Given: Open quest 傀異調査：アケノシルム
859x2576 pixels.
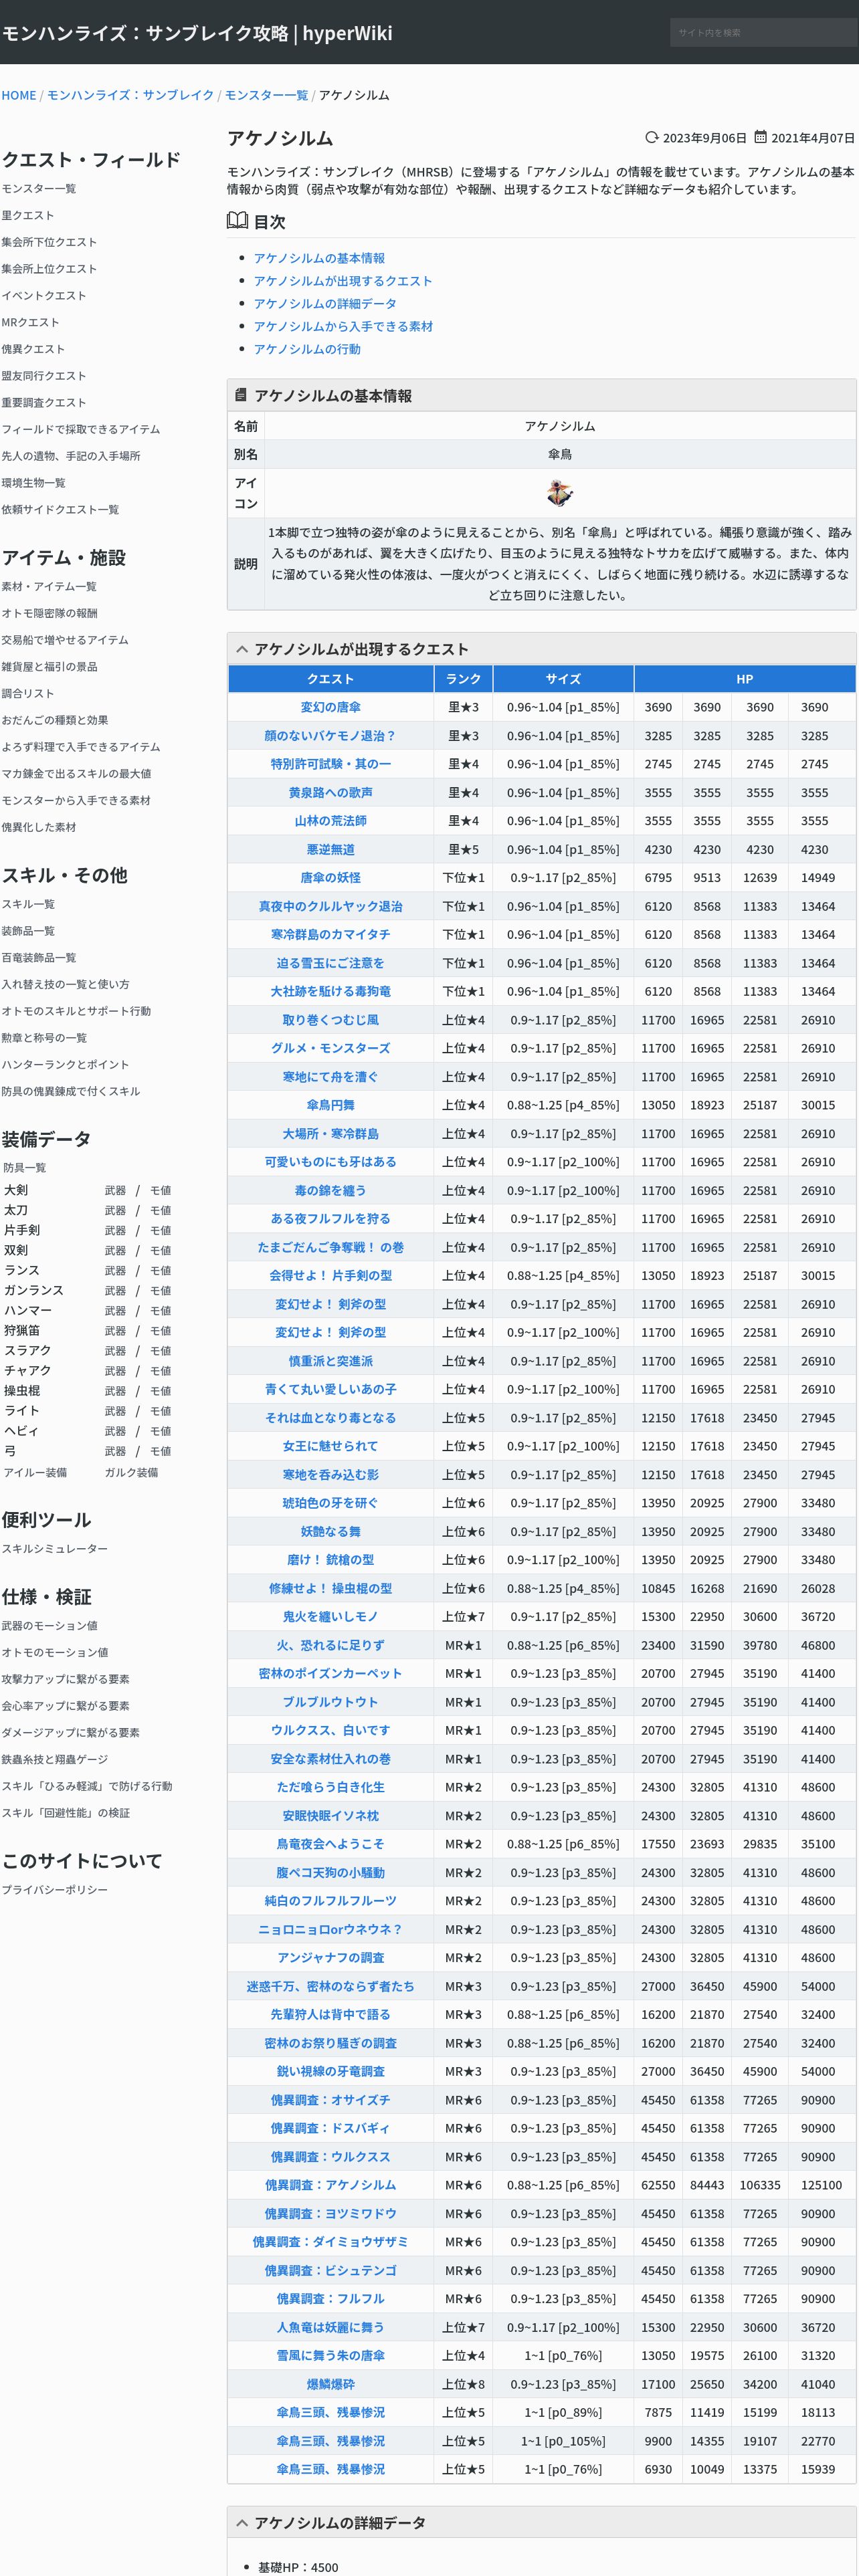Looking at the screenshot, I should coord(331,2185).
